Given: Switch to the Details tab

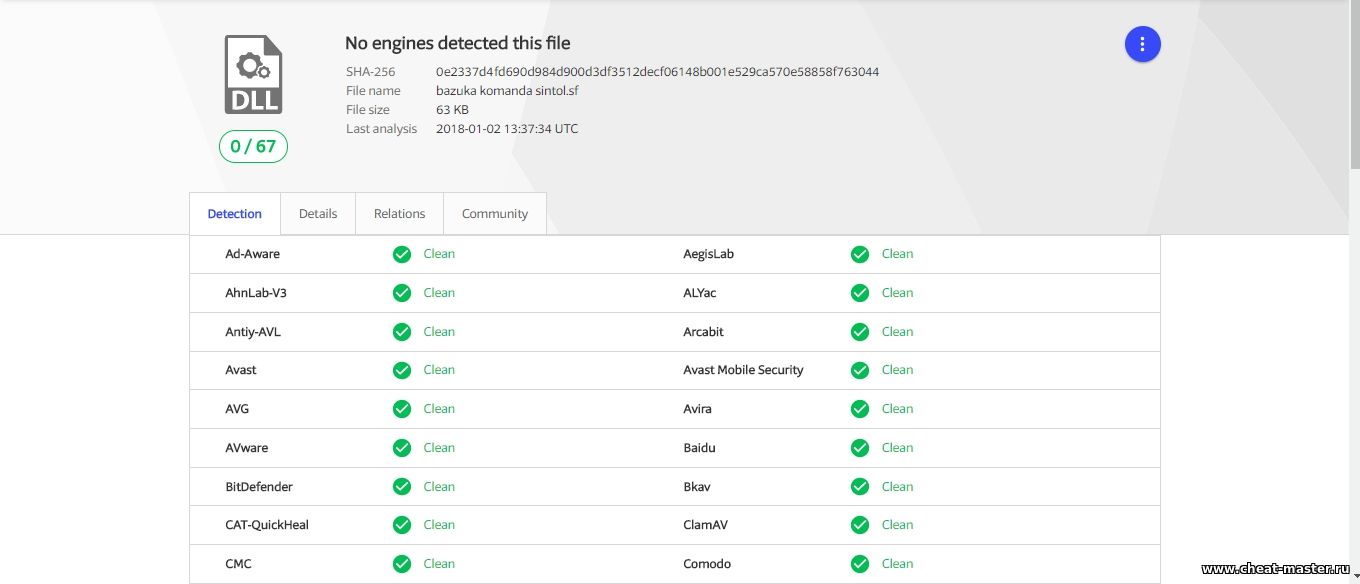Looking at the screenshot, I should (318, 214).
